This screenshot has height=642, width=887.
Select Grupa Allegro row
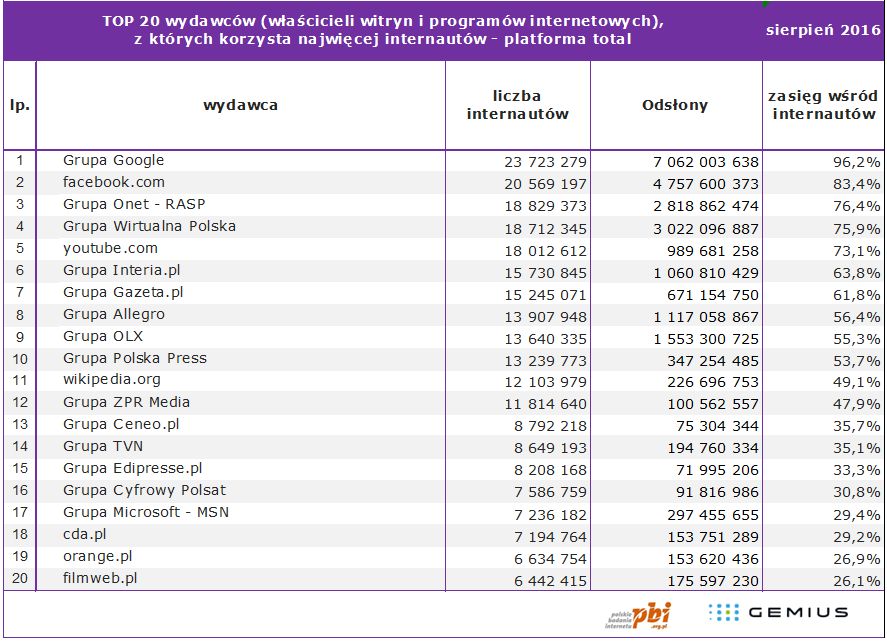click(x=444, y=316)
